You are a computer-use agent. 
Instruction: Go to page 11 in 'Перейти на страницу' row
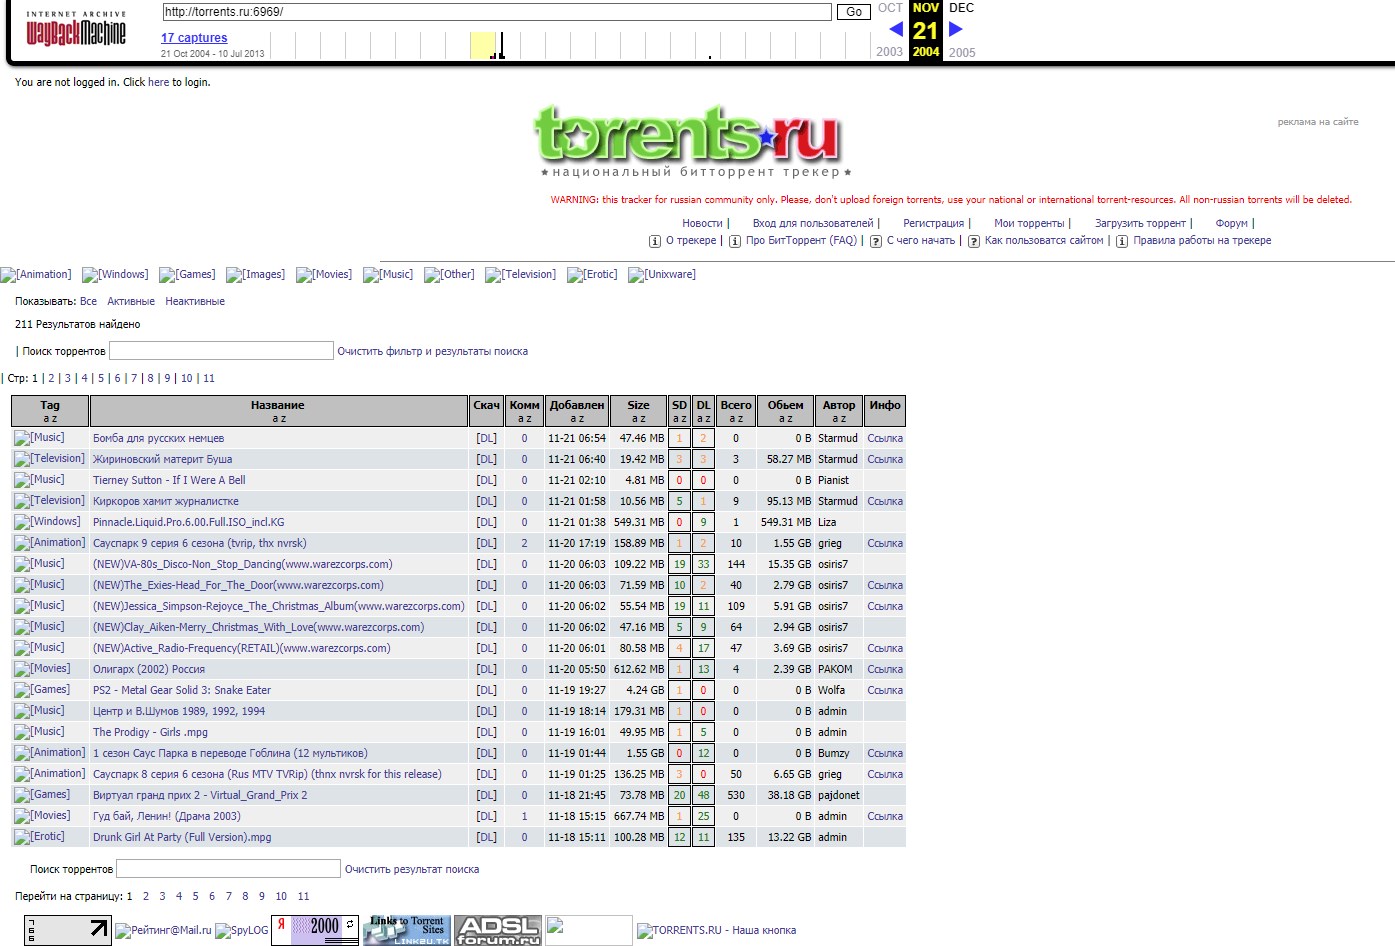coord(303,897)
